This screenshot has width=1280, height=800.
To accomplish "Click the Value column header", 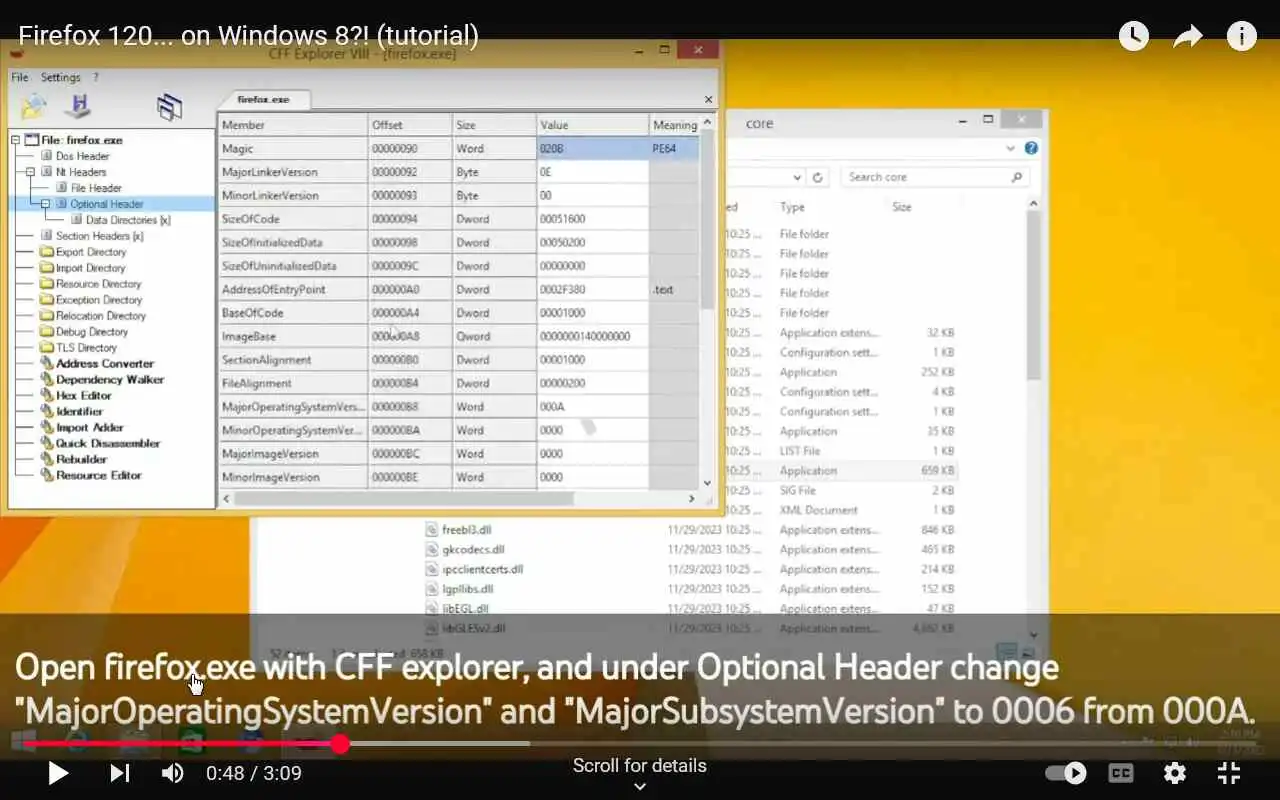I will (x=593, y=125).
